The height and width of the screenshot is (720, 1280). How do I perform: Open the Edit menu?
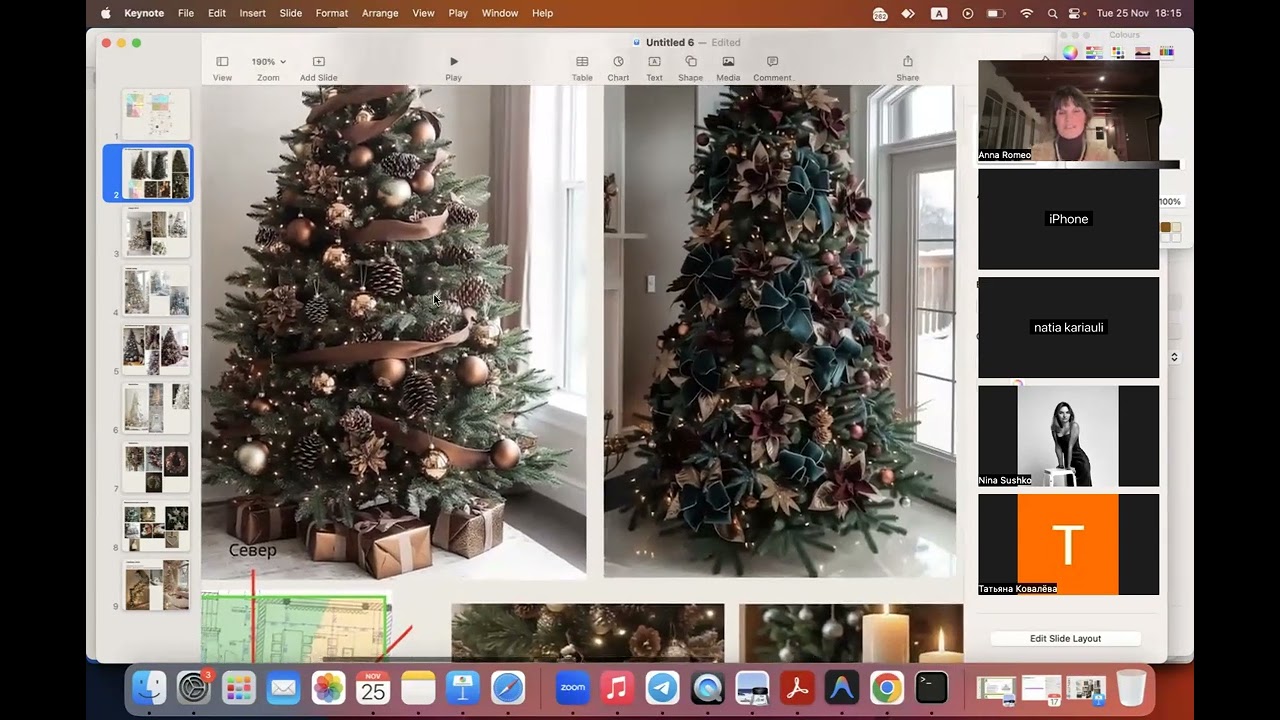pyautogui.click(x=217, y=13)
